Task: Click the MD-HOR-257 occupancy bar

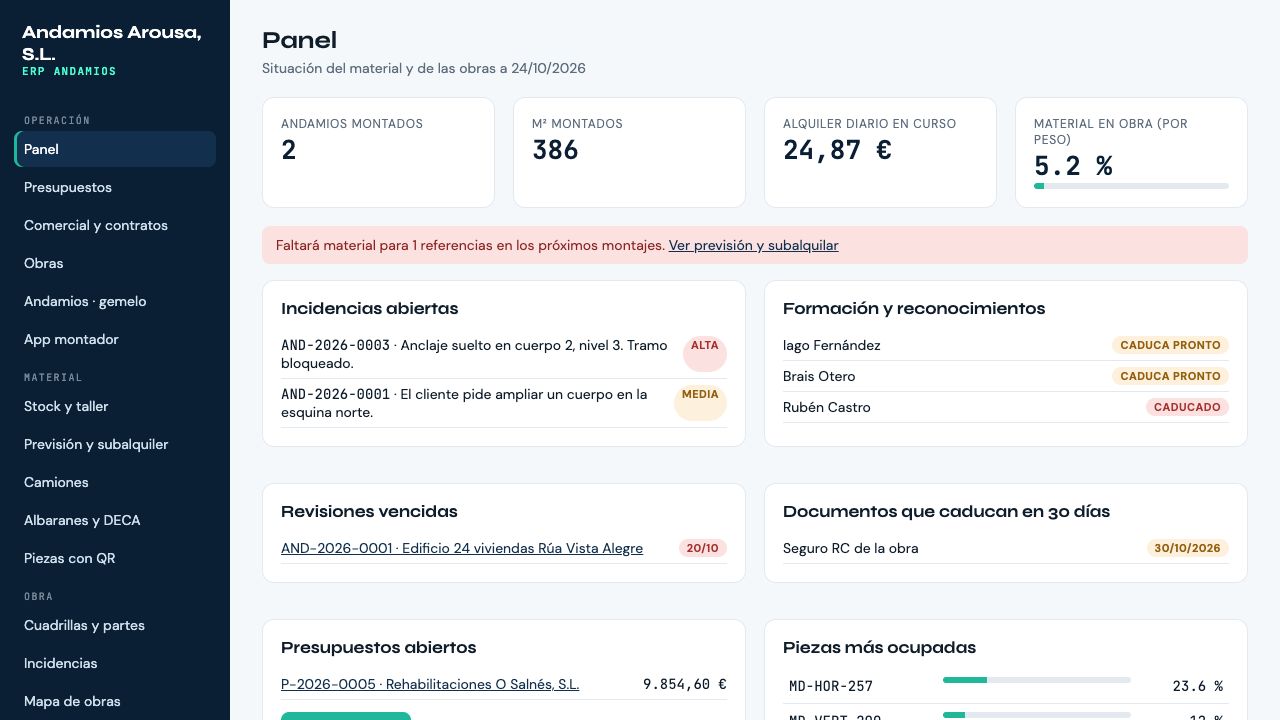Action: tap(1037, 680)
